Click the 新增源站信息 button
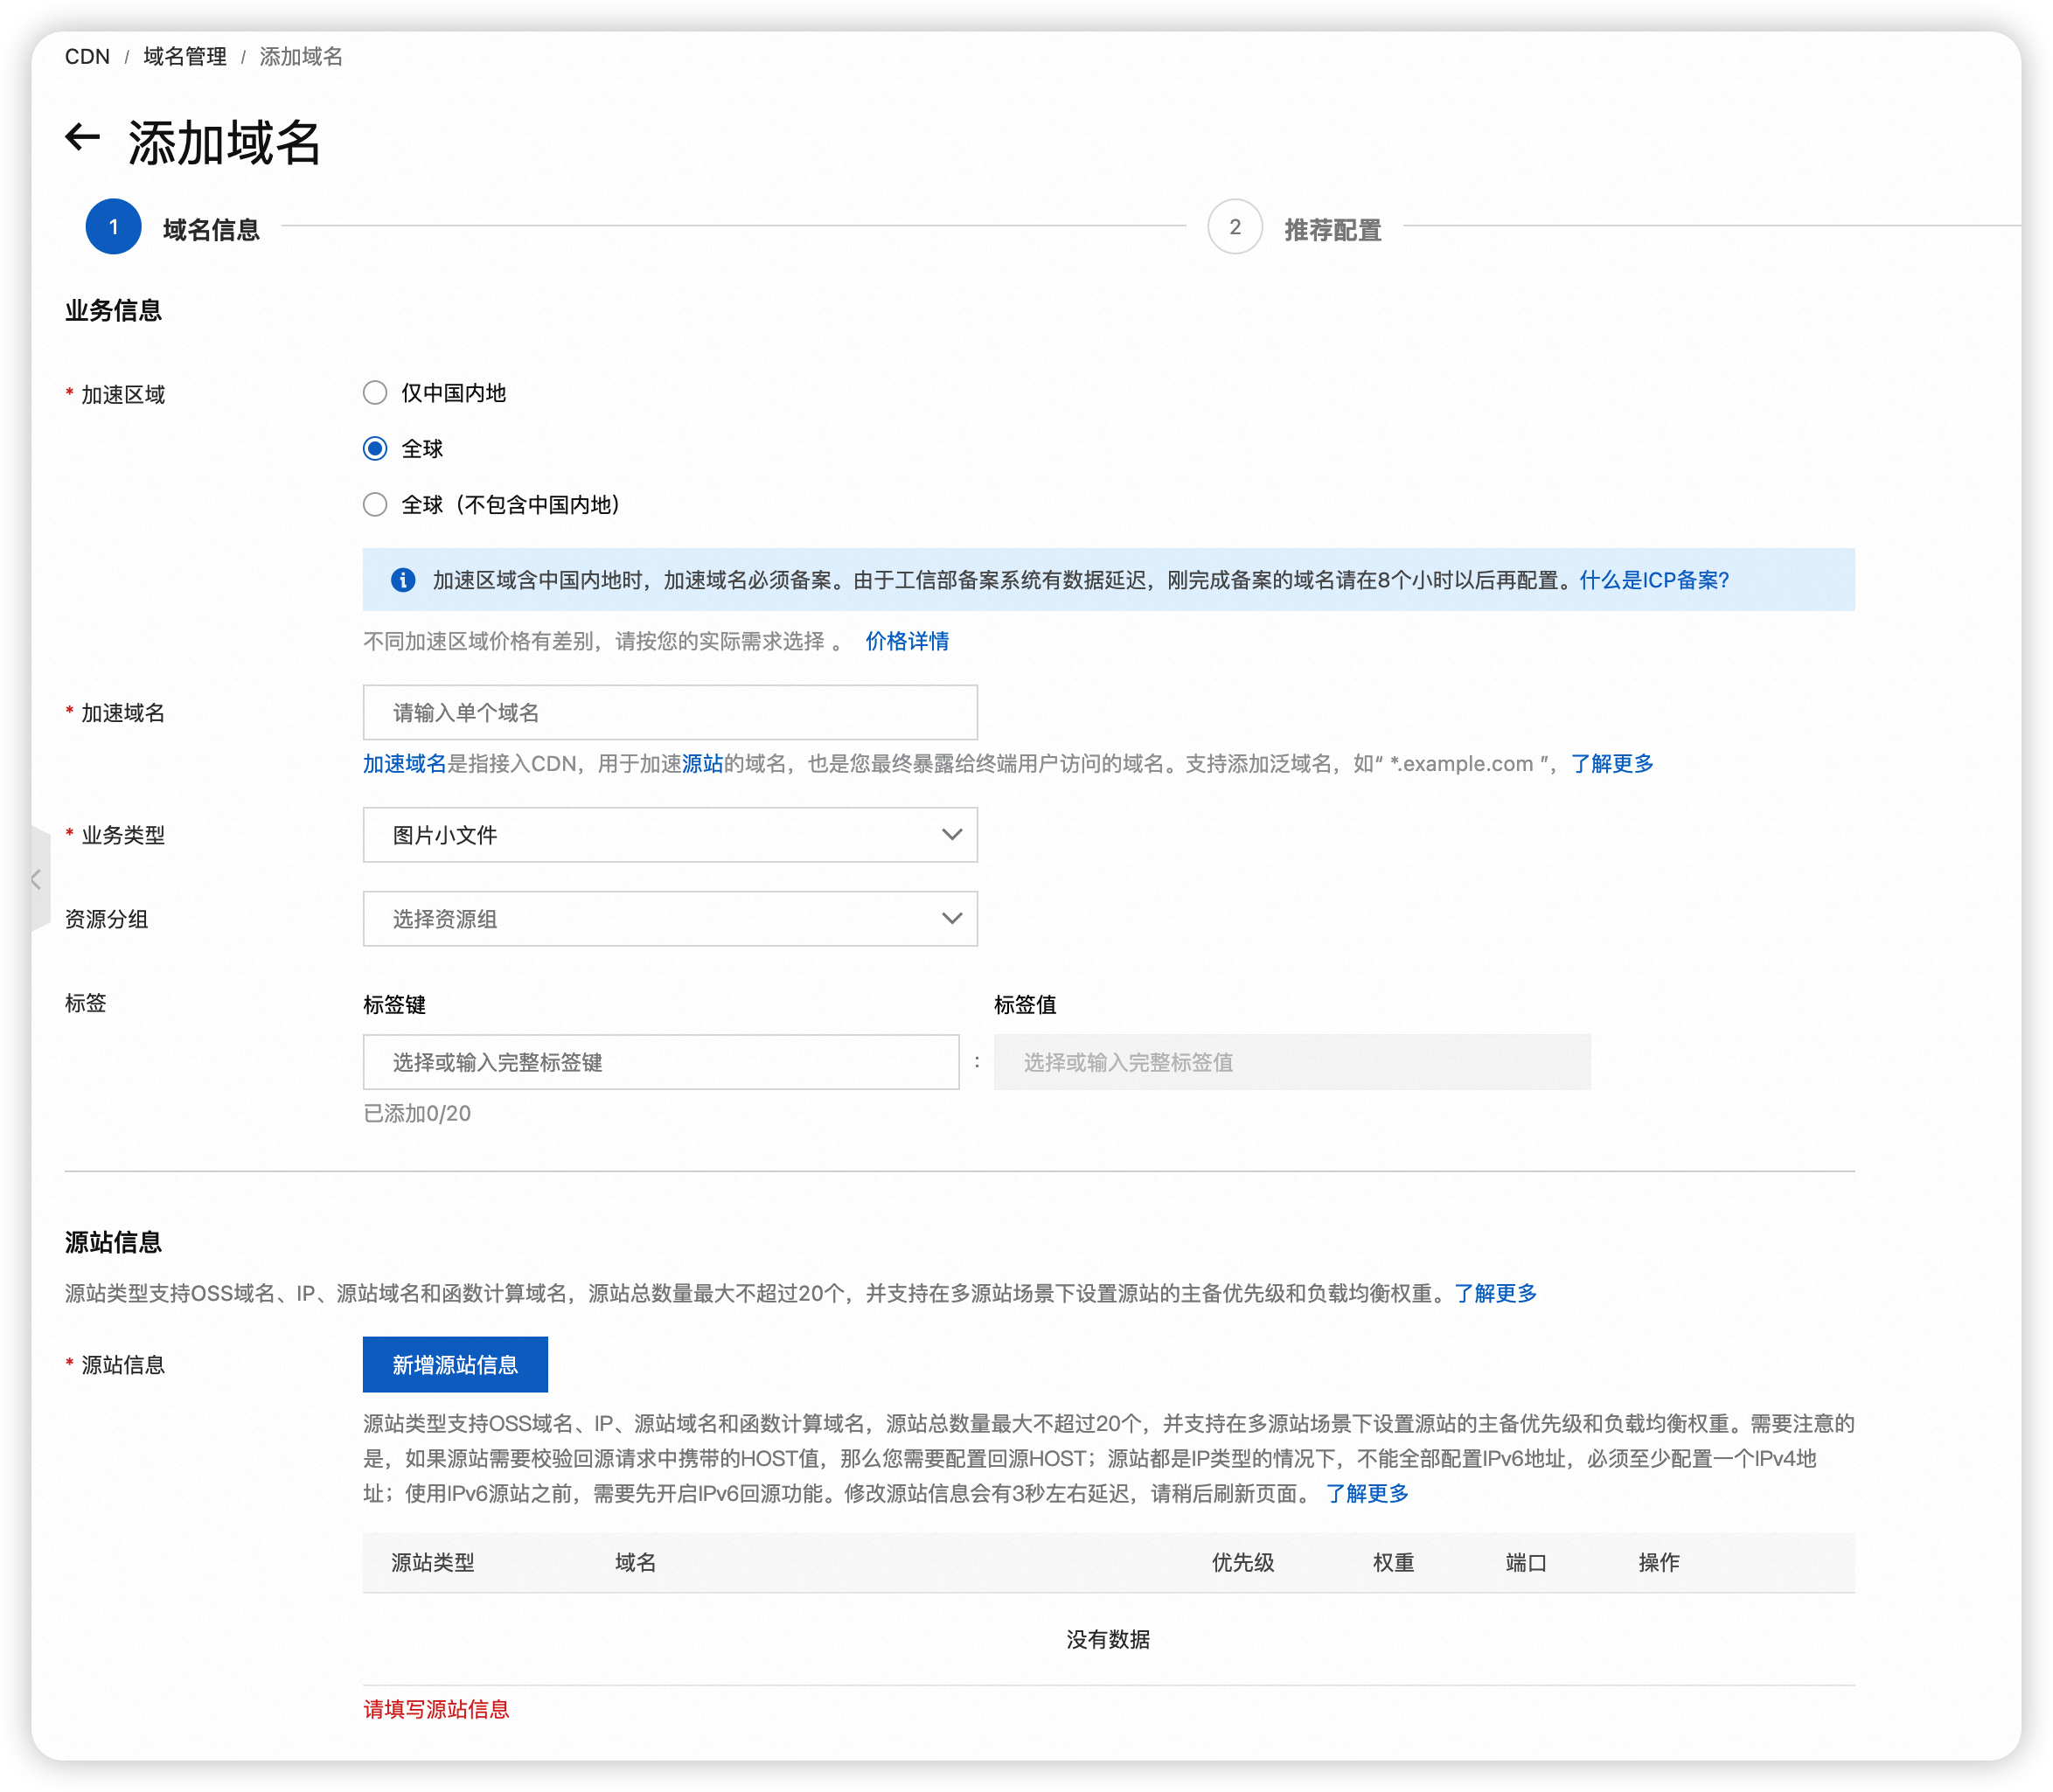The image size is (2053, 1792). point(455,1365)
